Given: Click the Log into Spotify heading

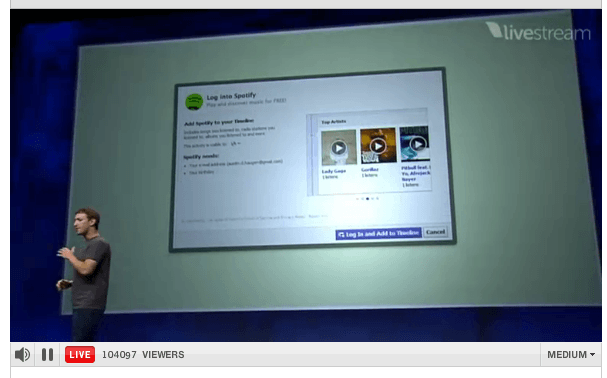Looking at the screenshot, I should (231, 96).
